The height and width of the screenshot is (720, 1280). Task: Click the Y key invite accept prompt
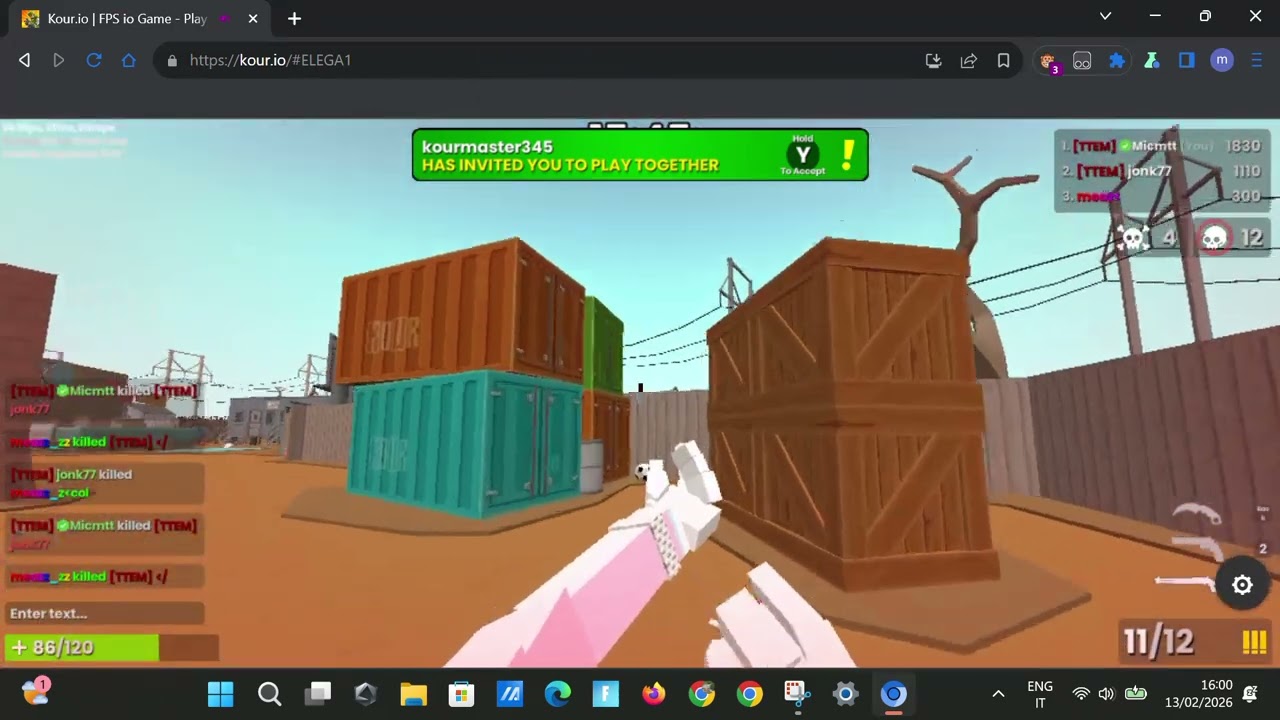click(802, 155)
